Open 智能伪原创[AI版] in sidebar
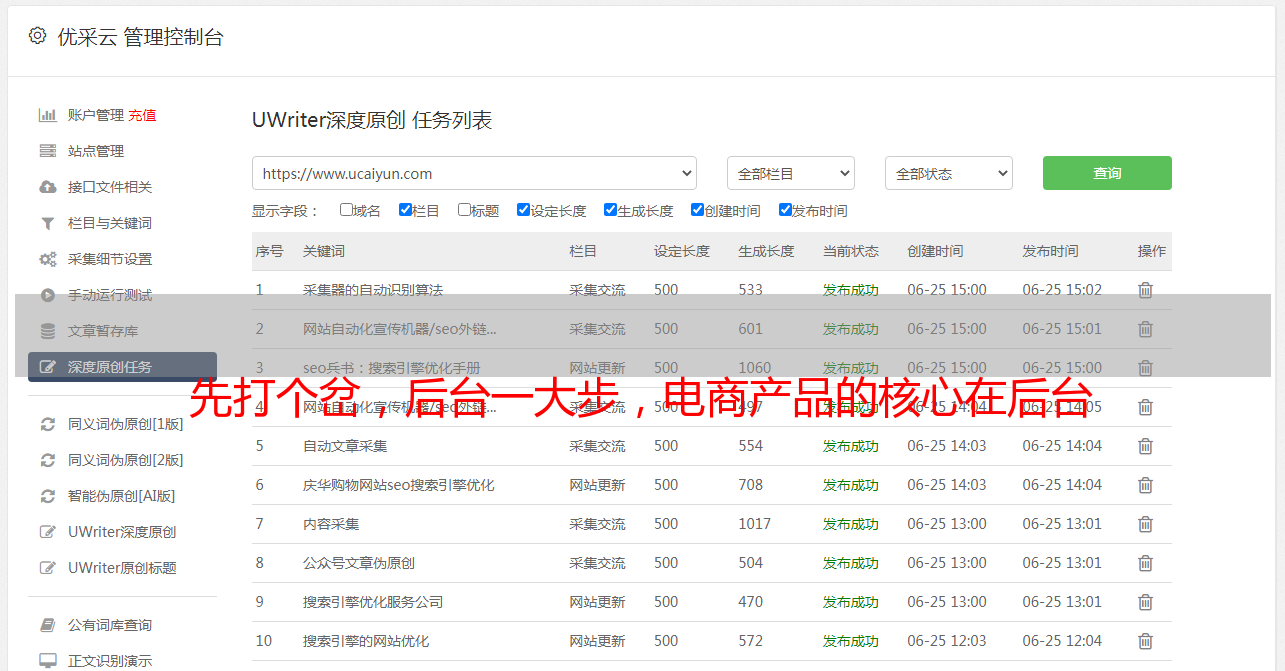Image resolution: width=1285 pixels, height=671 pixels. pyautogui.click(x=121, y=496)
